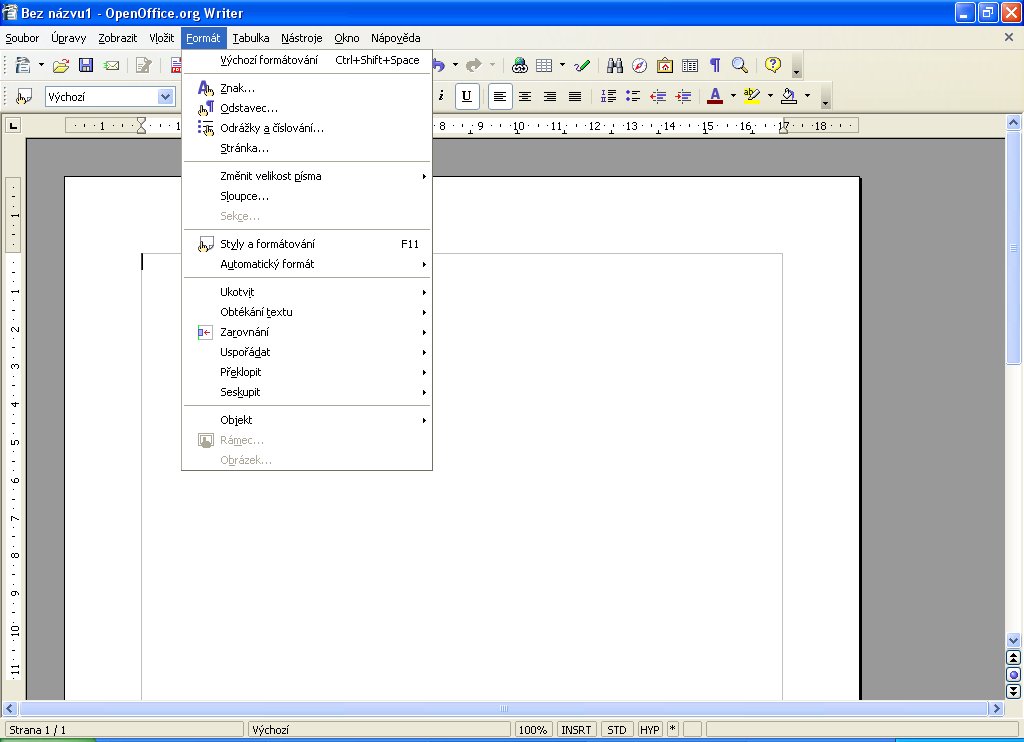The width and height of the screenshot is (1024, 742).
Task: Select Stránka... in the Formát menu
Action: click(307, 148)
